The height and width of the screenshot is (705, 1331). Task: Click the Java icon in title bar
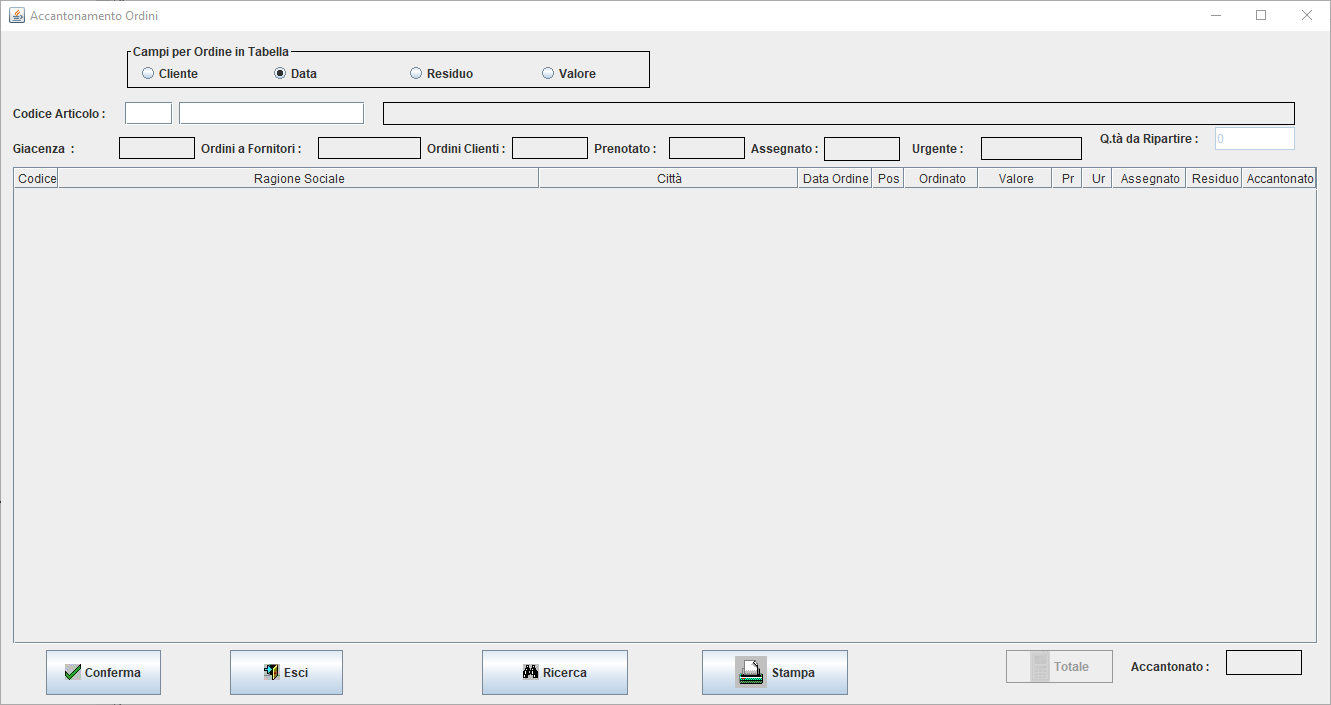(16, 16)
